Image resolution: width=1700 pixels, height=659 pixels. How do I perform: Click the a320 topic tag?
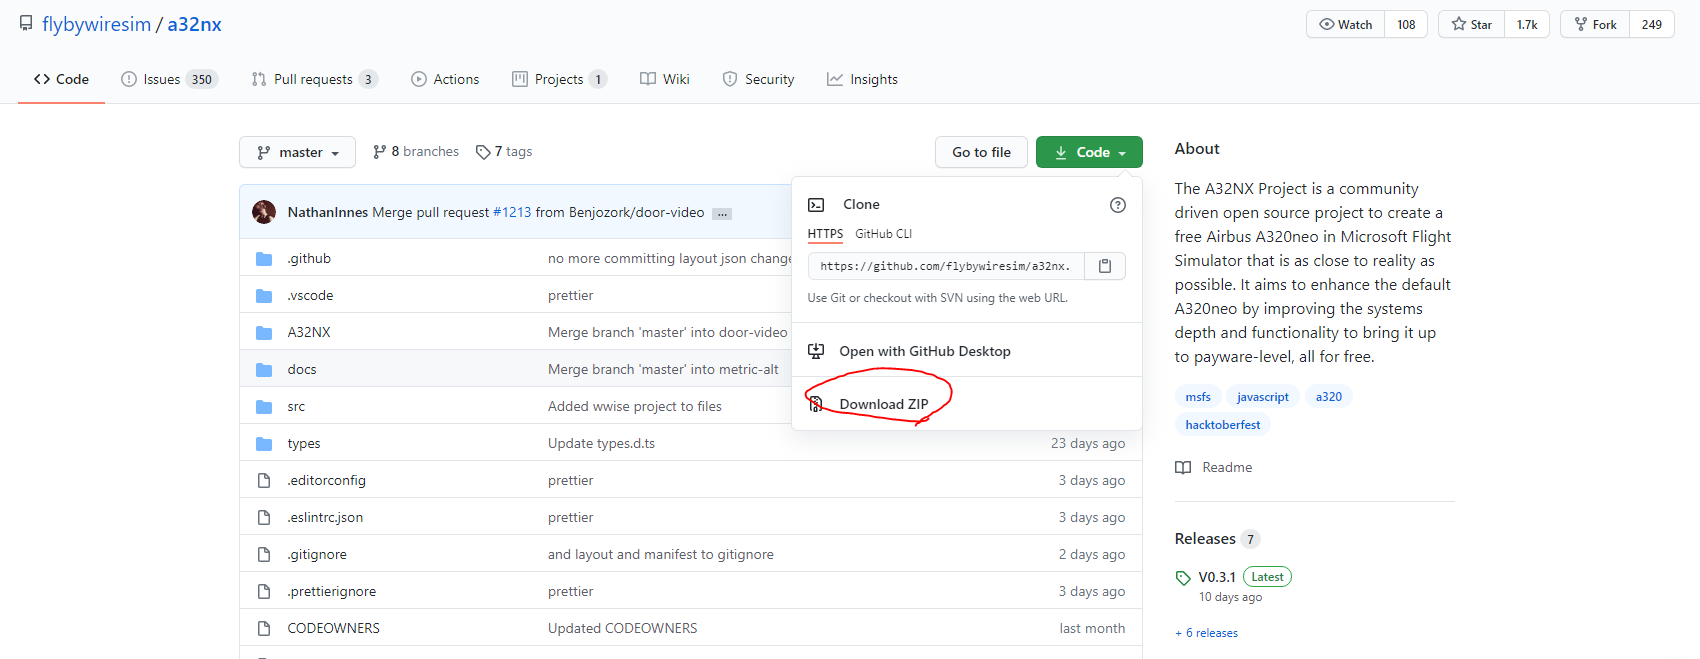click(x=1329, y=397)
